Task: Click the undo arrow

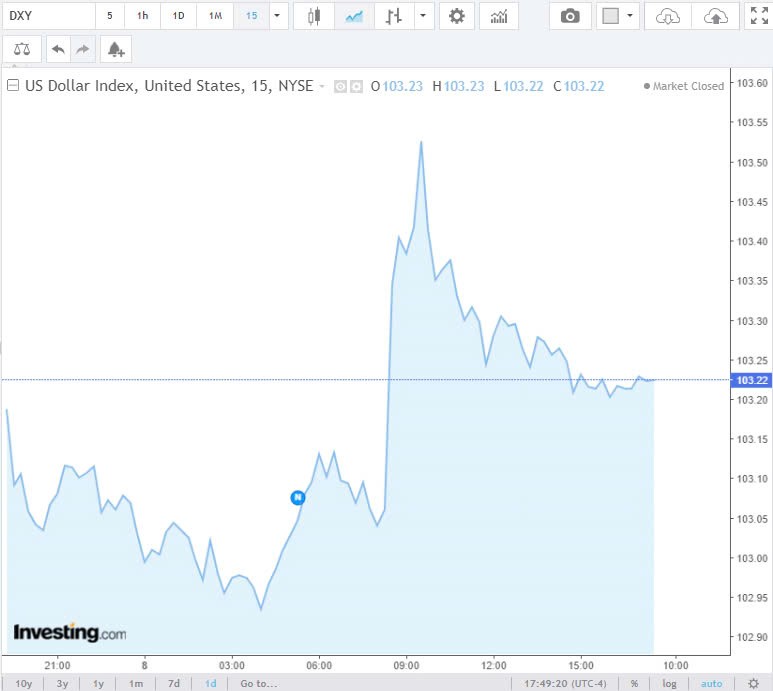Action: [58, 49]
